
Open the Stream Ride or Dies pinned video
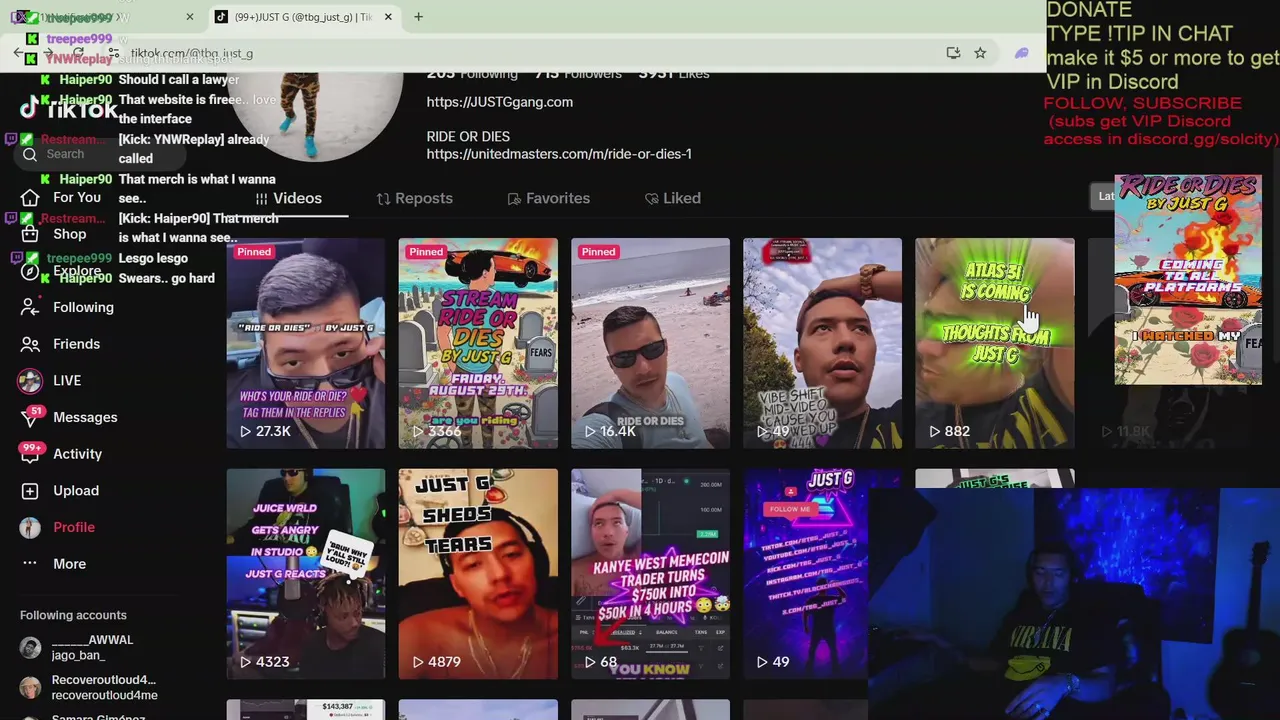click(478, 343)
